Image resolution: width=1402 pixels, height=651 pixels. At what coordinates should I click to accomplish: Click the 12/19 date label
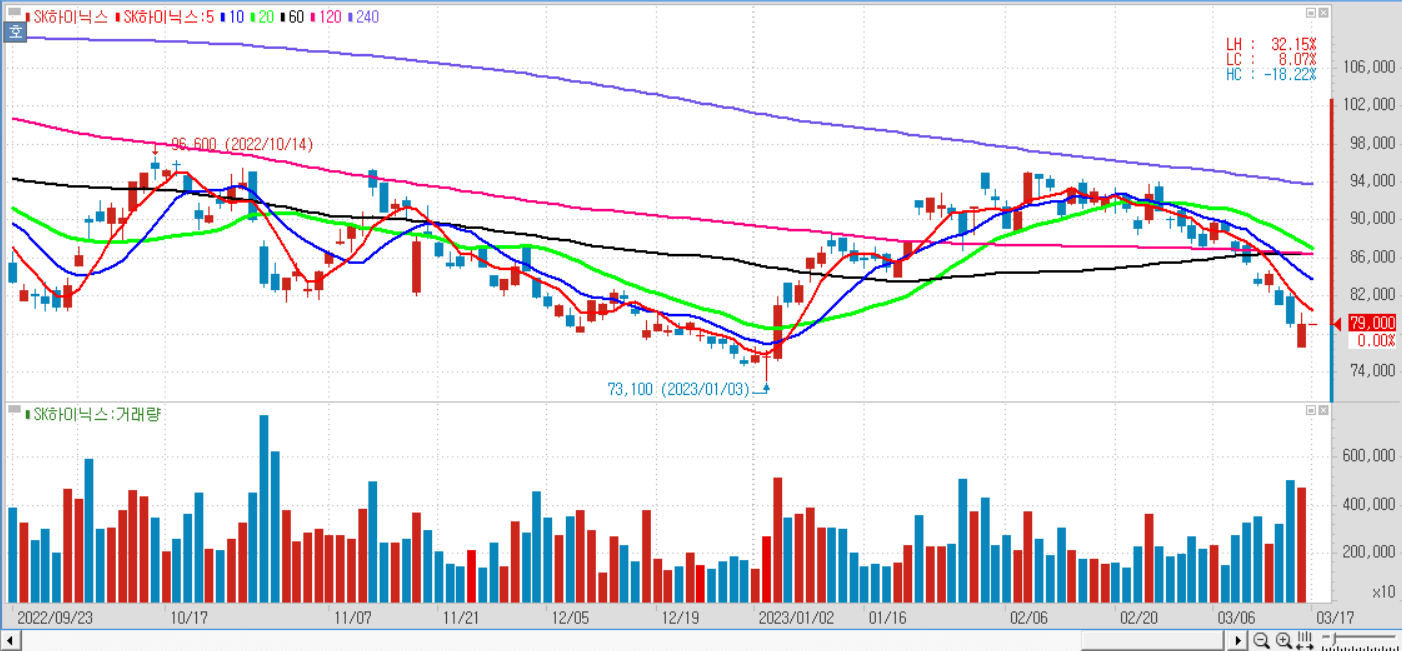(x=679, y=618)
